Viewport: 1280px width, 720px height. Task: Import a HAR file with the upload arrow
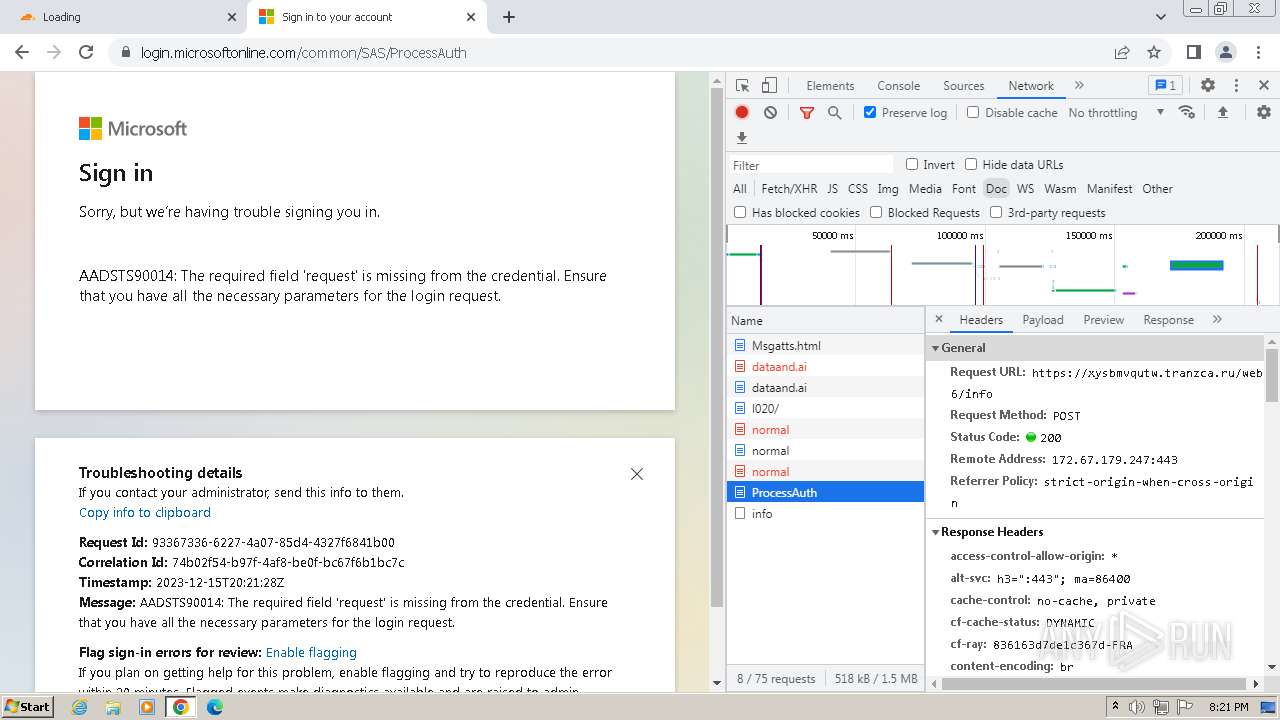[x=1222, y=112]
